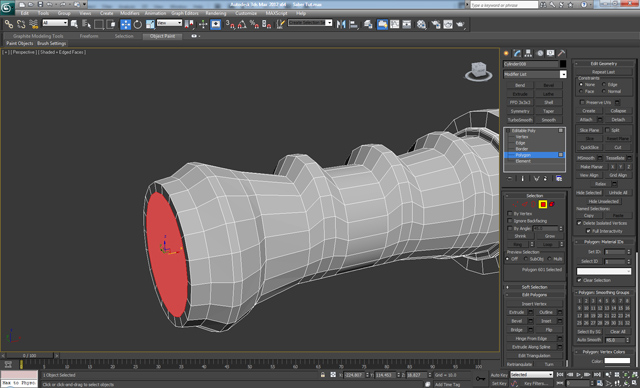The height and width of the screenshot is (388, 640).
Task: Select the Rotate tool in main toolbar
Action: 138,24
